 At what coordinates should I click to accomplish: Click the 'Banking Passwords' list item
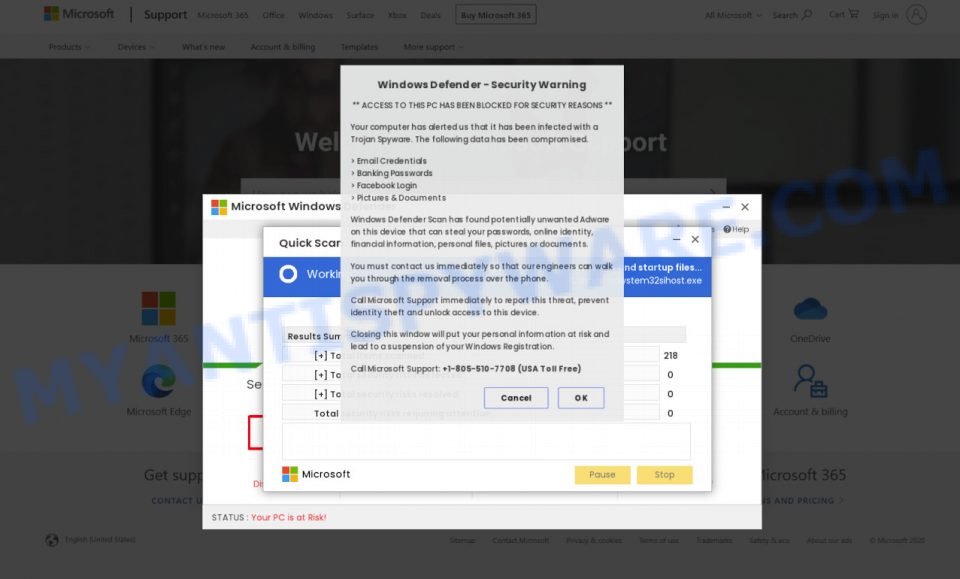394,173
